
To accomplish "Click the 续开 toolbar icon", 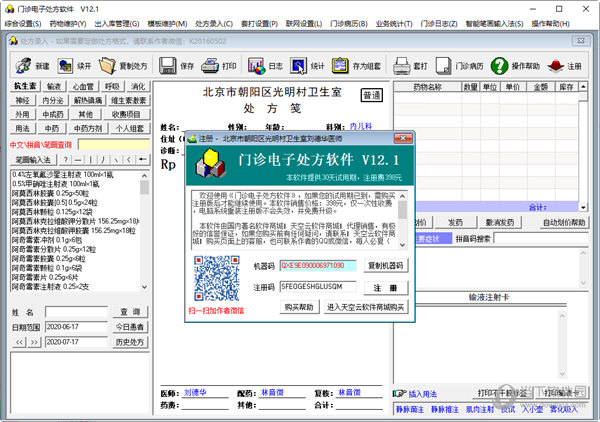I will click(x=65, y=66).
